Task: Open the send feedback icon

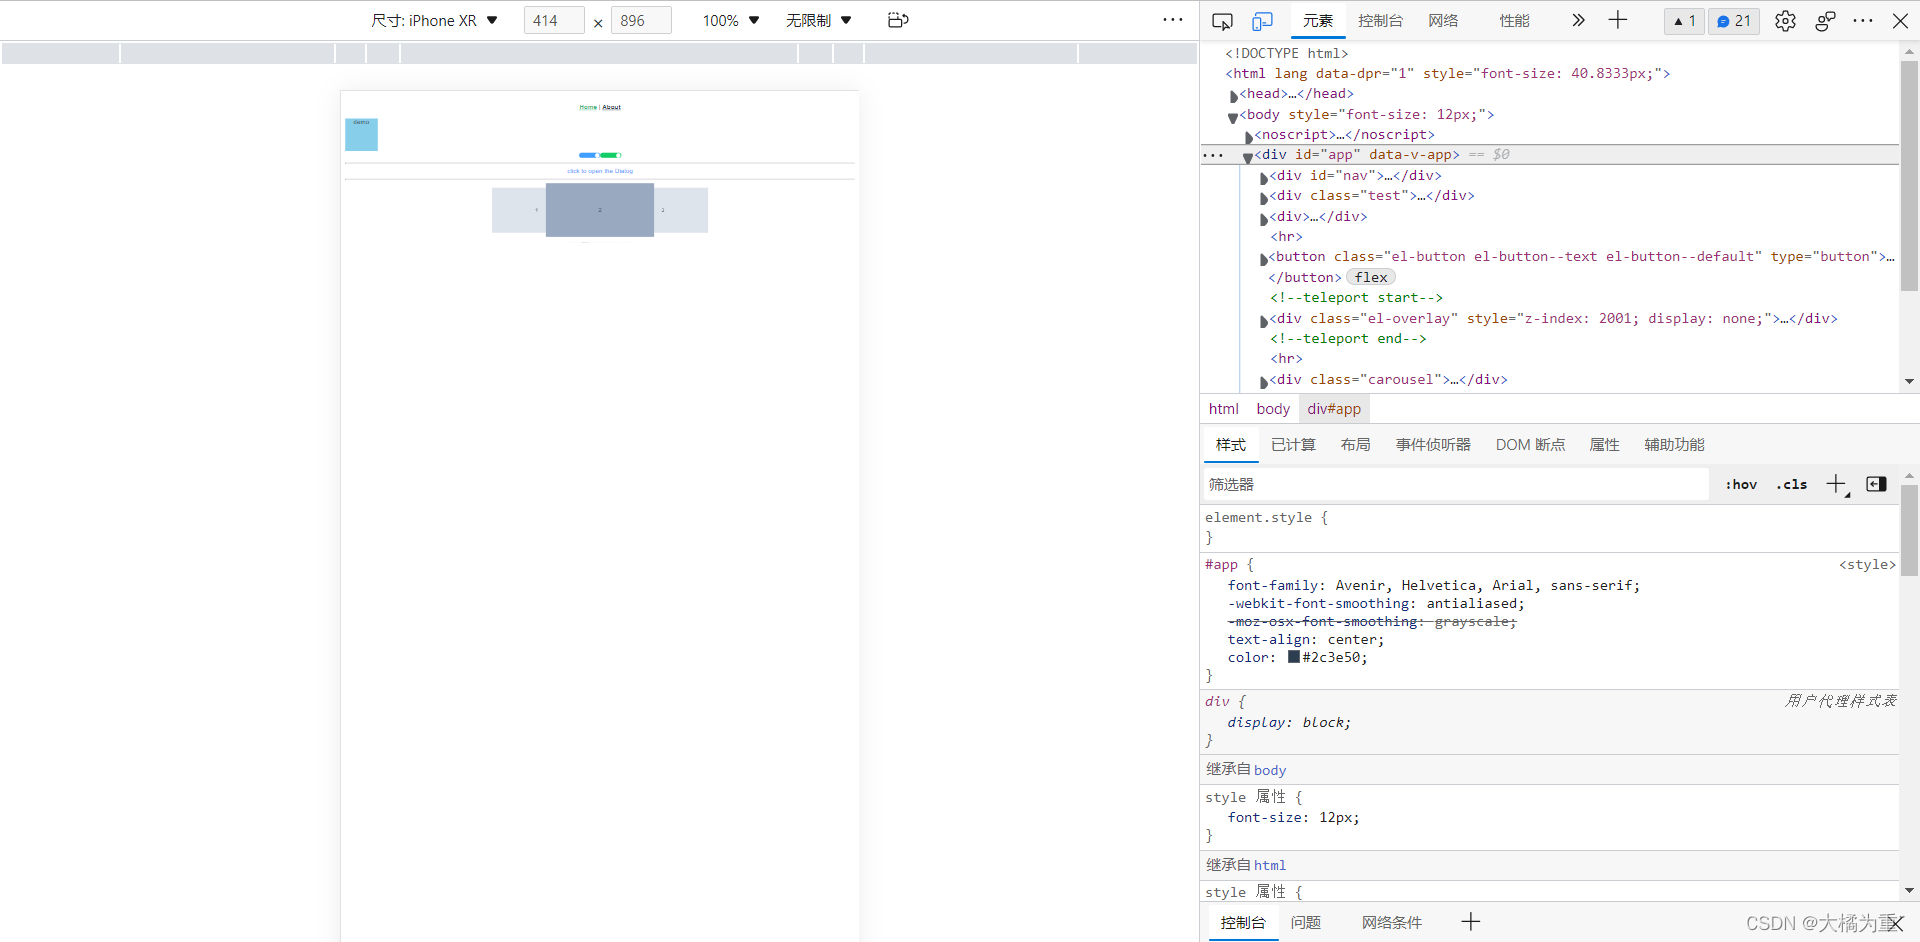Action: (1825, 21)
